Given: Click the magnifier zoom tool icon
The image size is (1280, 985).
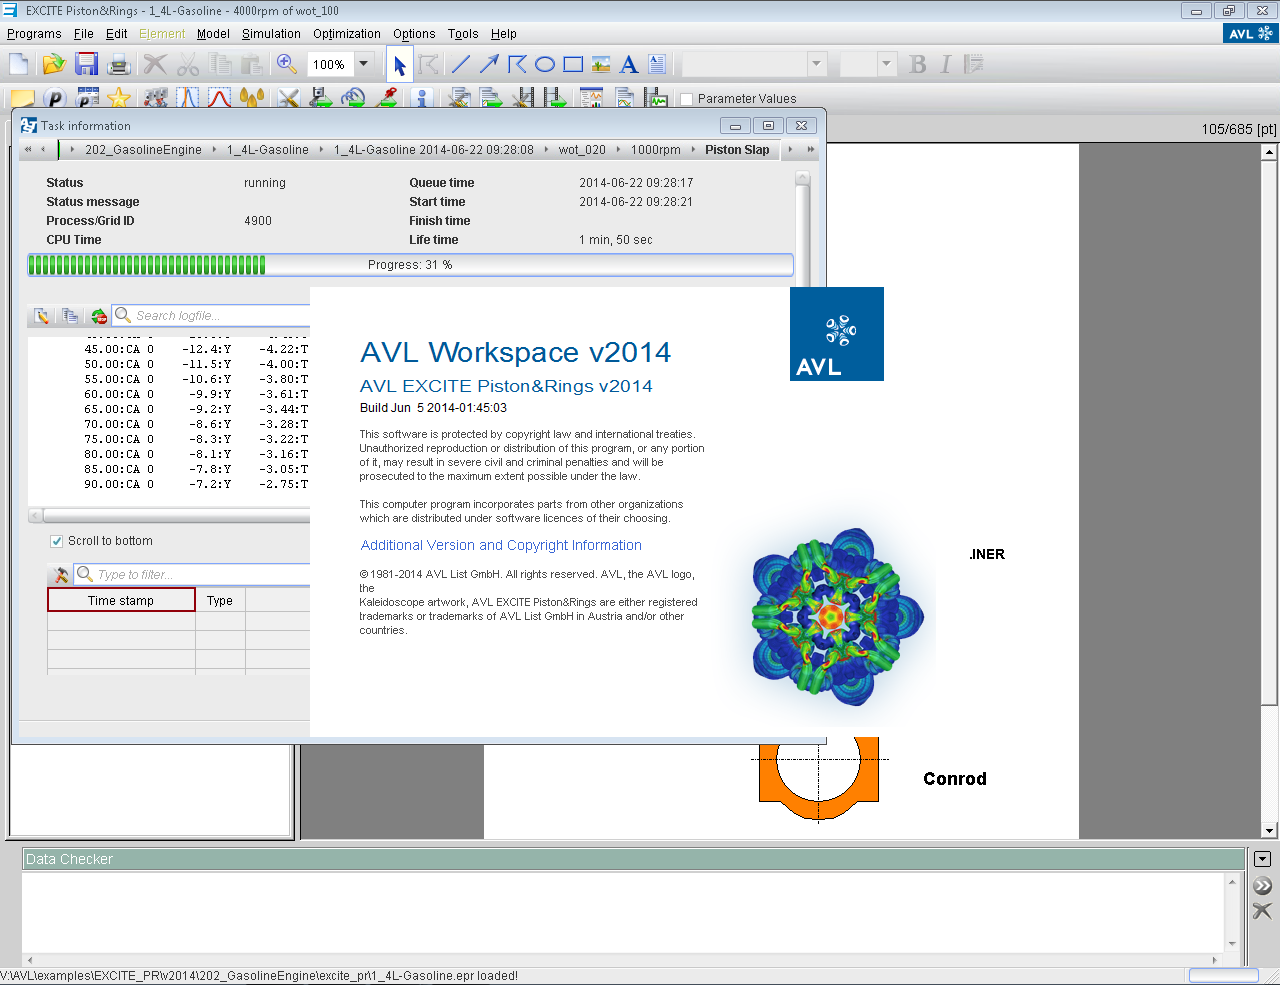Looking at the screenshot, I should point(287,64).
